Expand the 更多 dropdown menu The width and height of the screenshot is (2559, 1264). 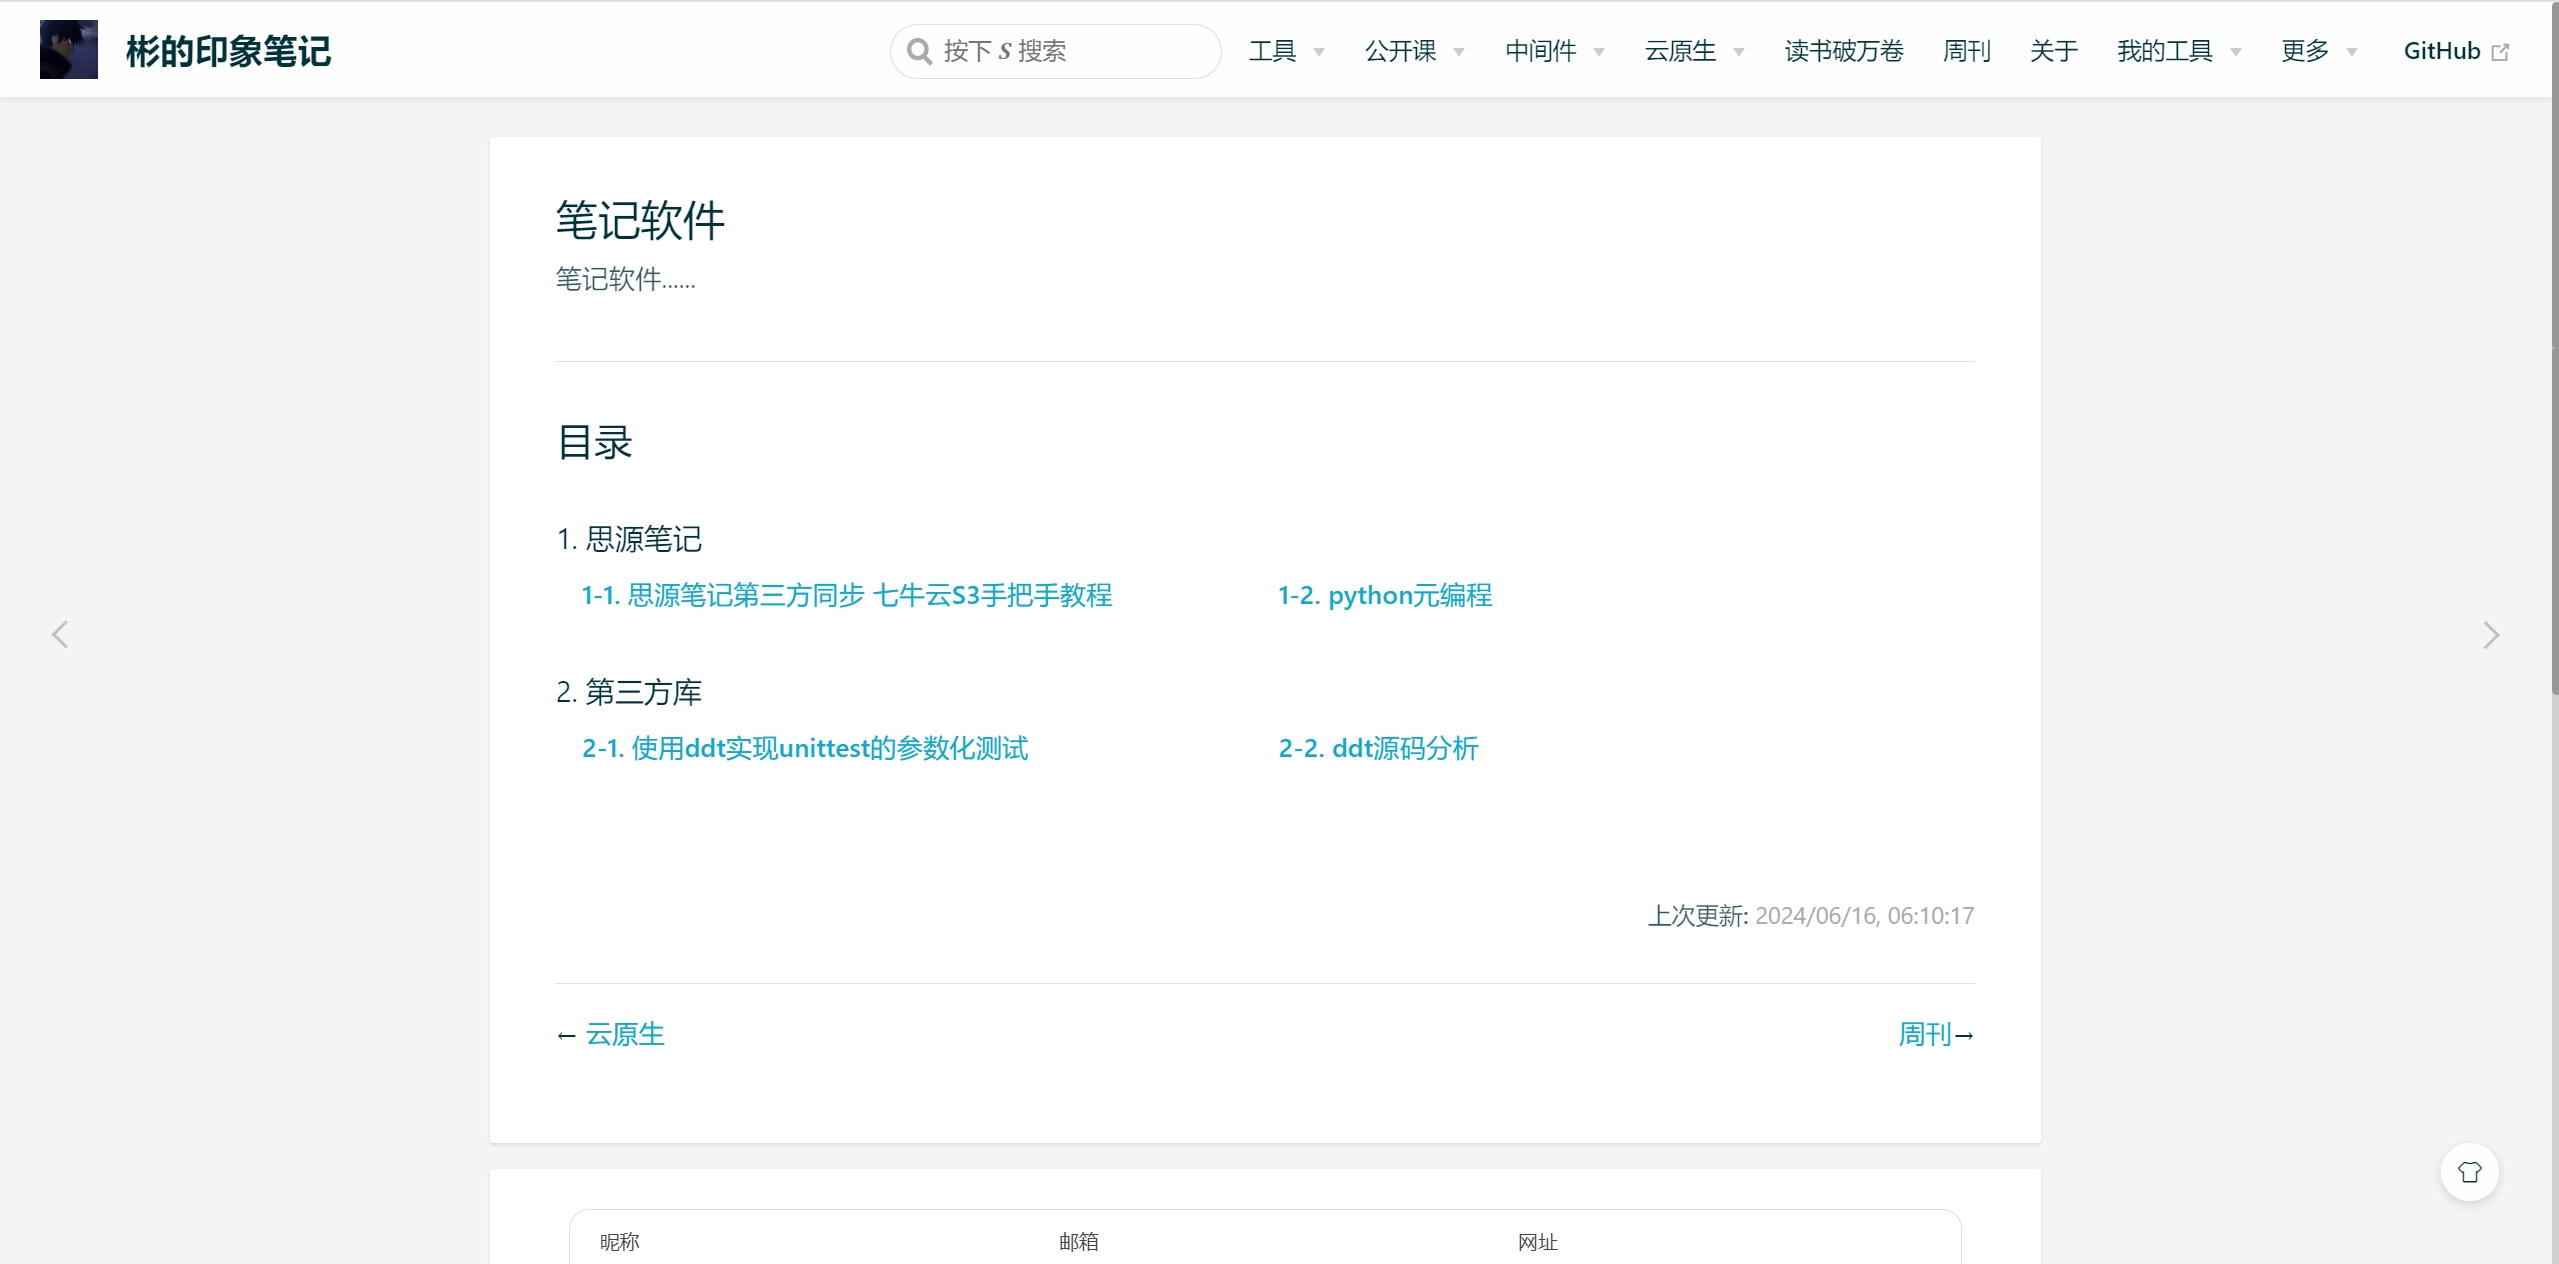click(x=2318, y=51)
